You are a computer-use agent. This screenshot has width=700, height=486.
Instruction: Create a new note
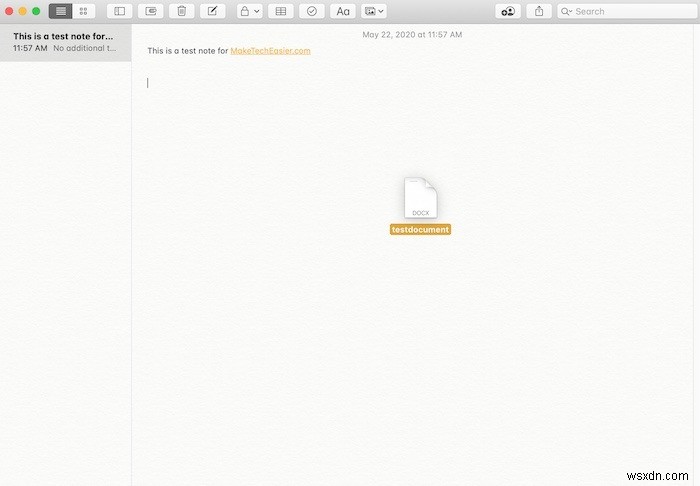[212, 11]
